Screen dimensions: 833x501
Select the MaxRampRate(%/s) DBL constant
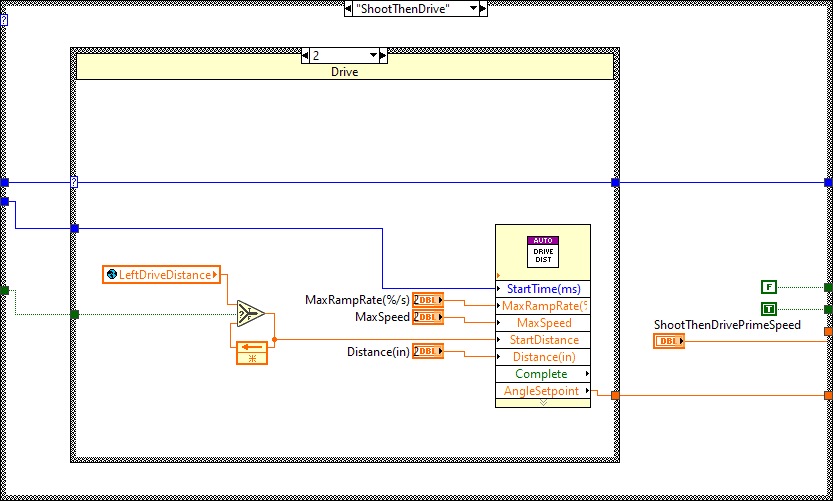[428, 301]
